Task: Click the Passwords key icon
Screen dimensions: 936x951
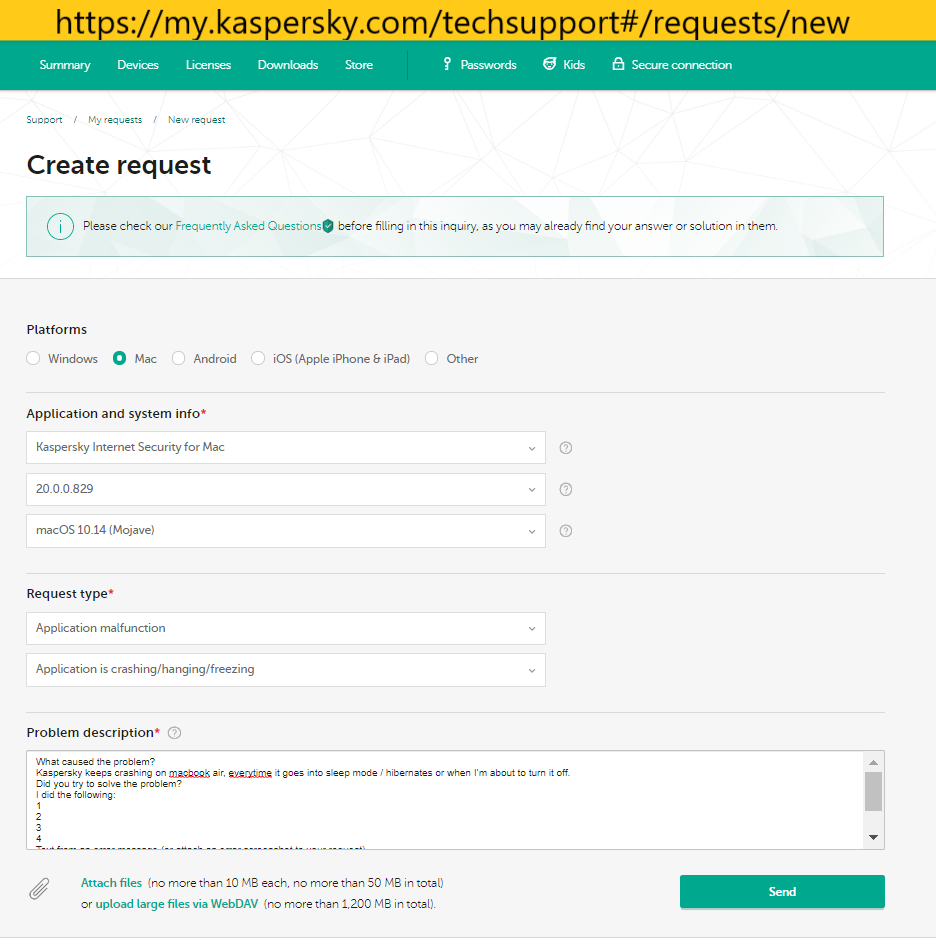Action: click(x=447, y=64)
